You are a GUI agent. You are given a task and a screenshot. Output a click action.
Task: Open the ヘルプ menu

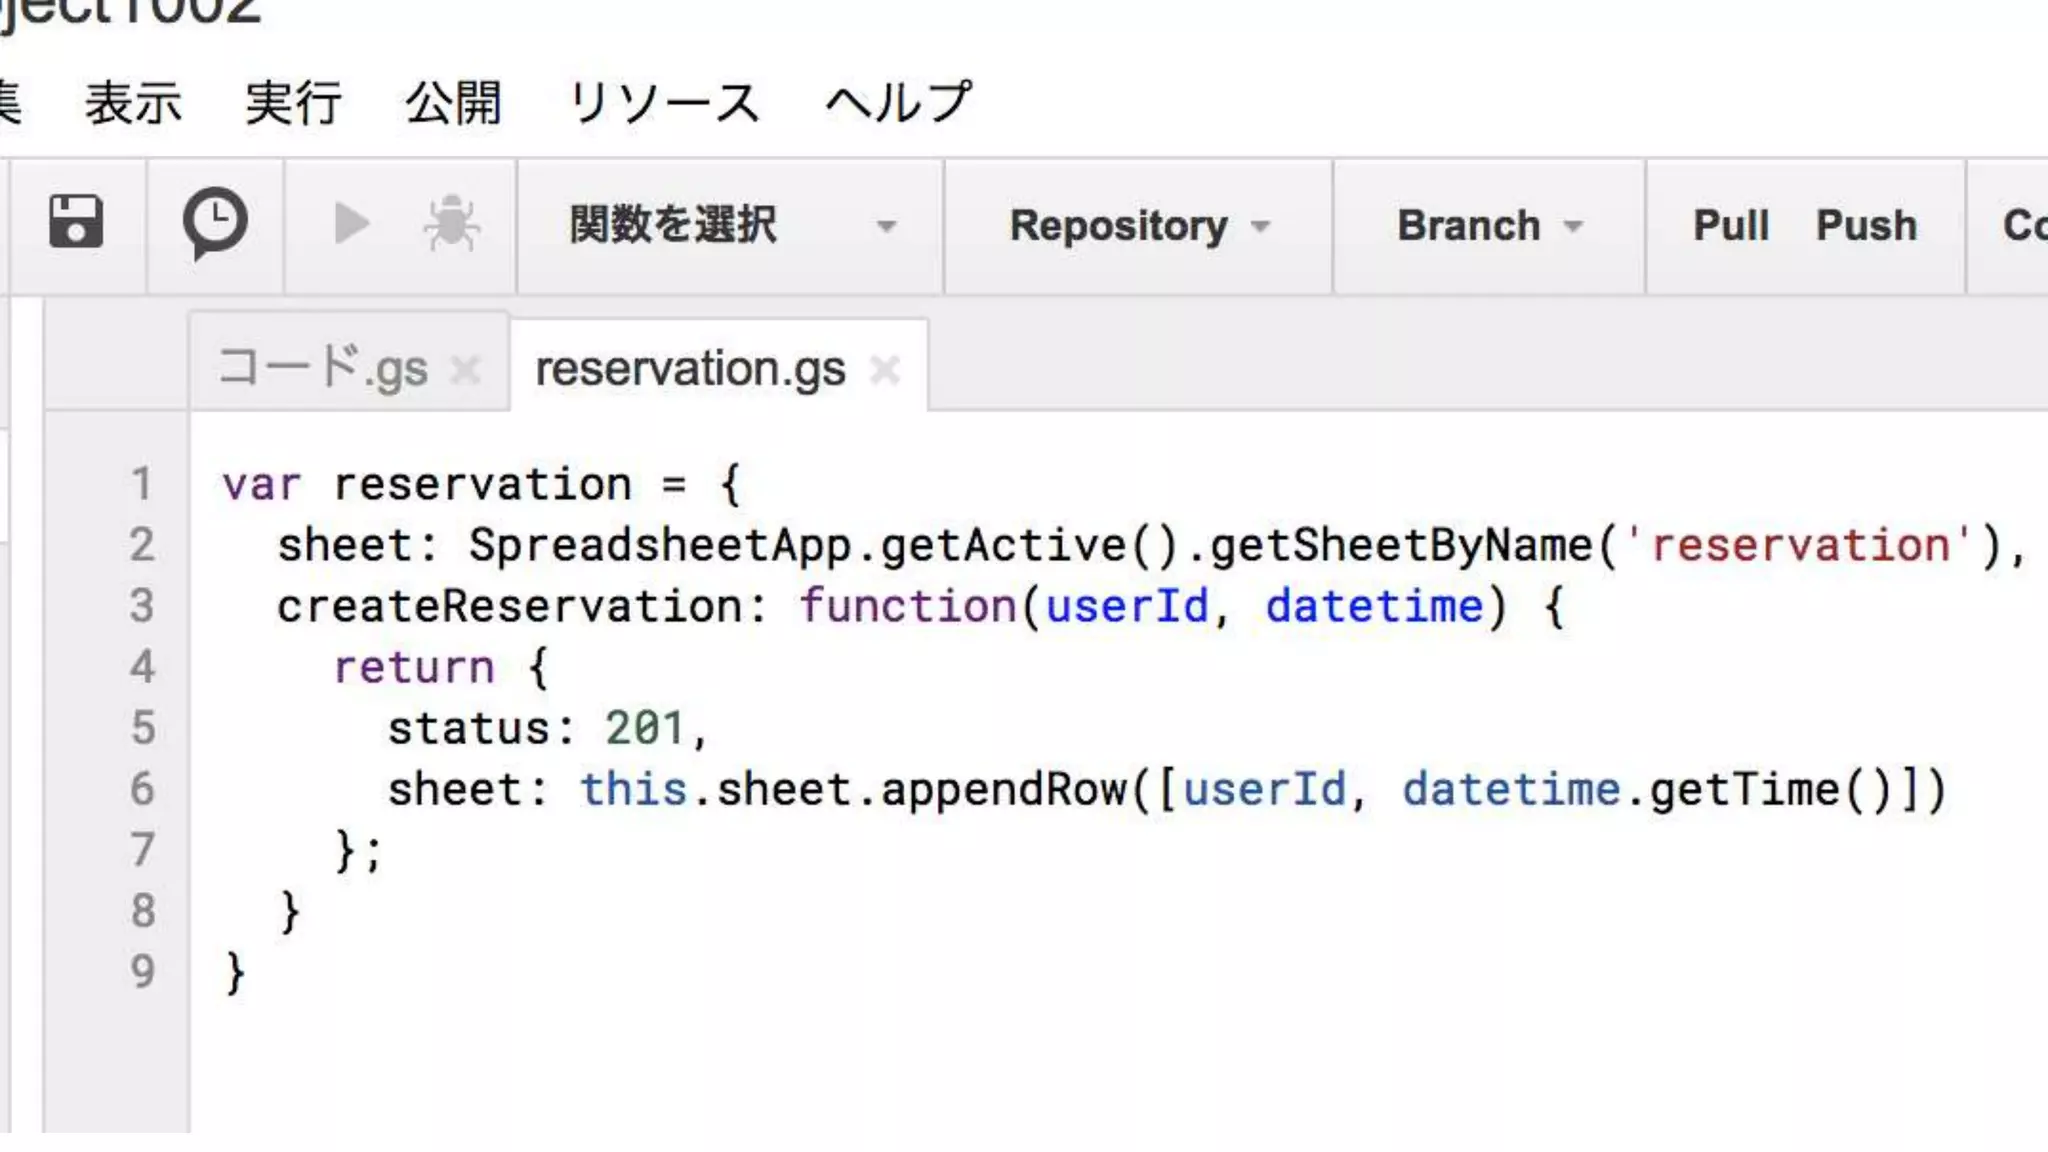click(x=897, y=103)
